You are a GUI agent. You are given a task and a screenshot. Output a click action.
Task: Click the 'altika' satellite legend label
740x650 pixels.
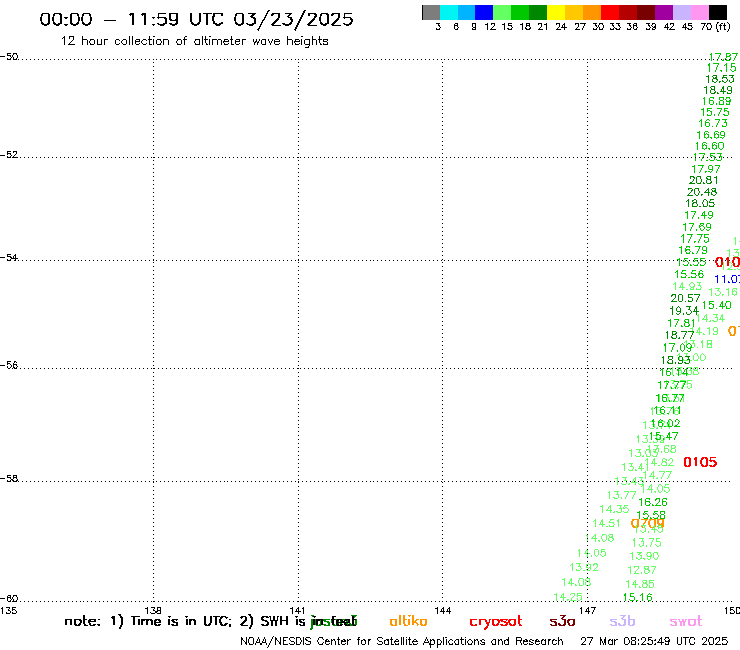tap(408, 621)
